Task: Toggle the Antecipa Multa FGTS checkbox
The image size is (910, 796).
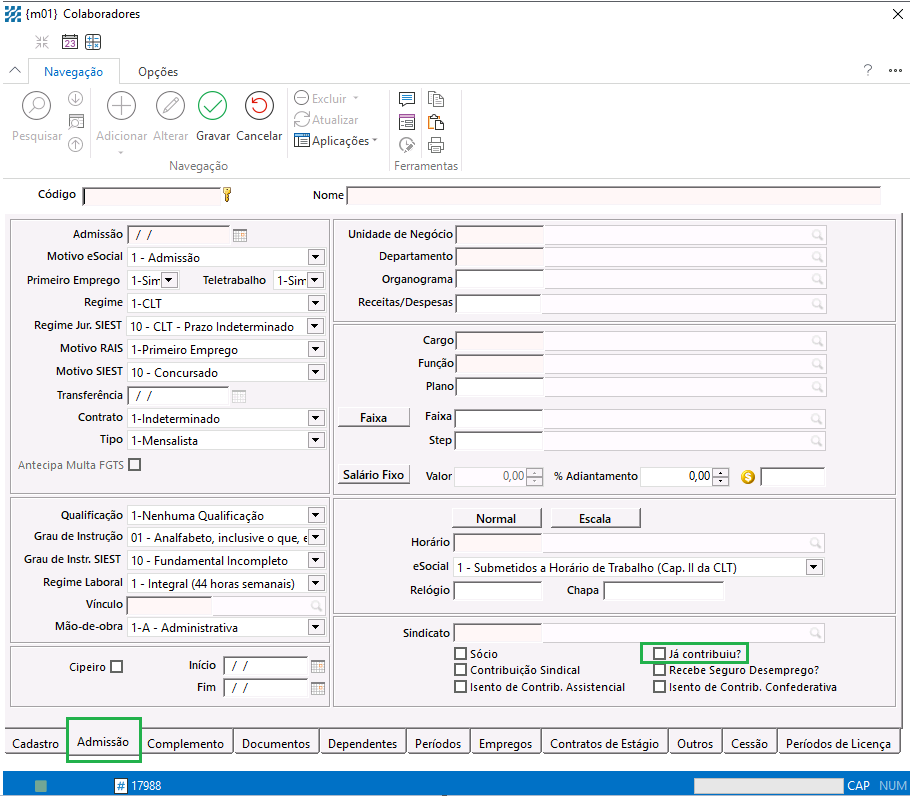Action: point(135,465)
